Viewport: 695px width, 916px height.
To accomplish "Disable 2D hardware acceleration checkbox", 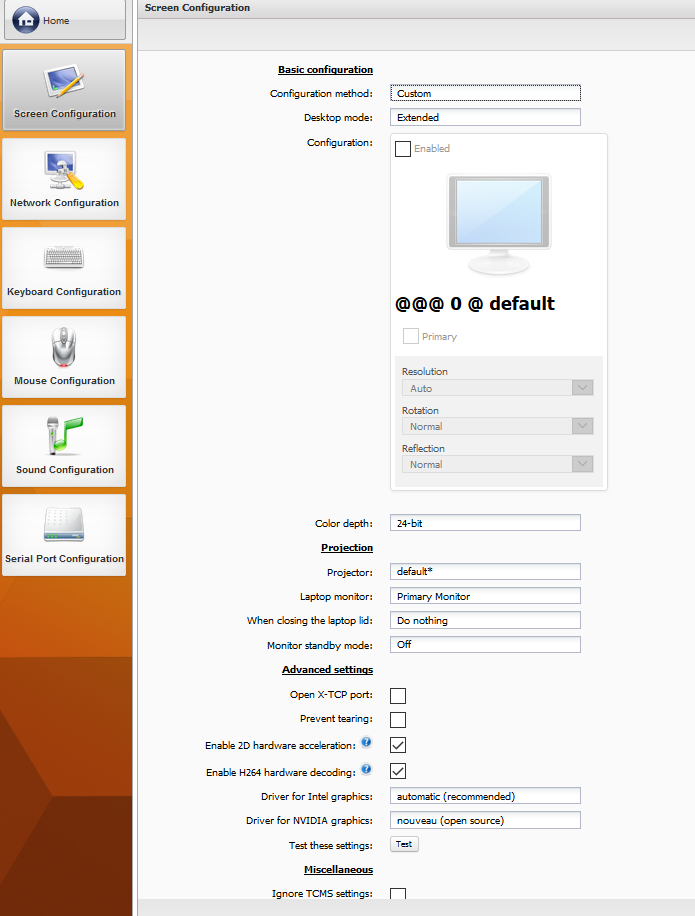I will point(398,745).
